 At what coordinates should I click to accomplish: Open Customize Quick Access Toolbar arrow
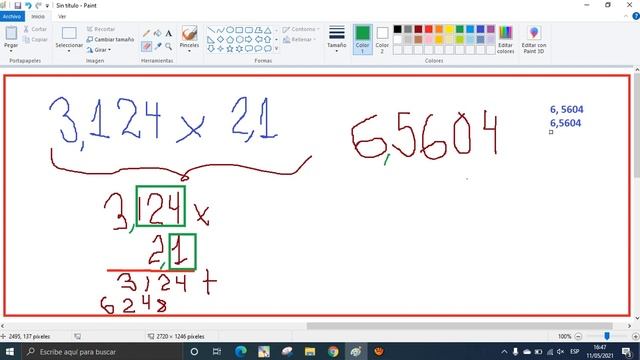[x=47, y=6]
